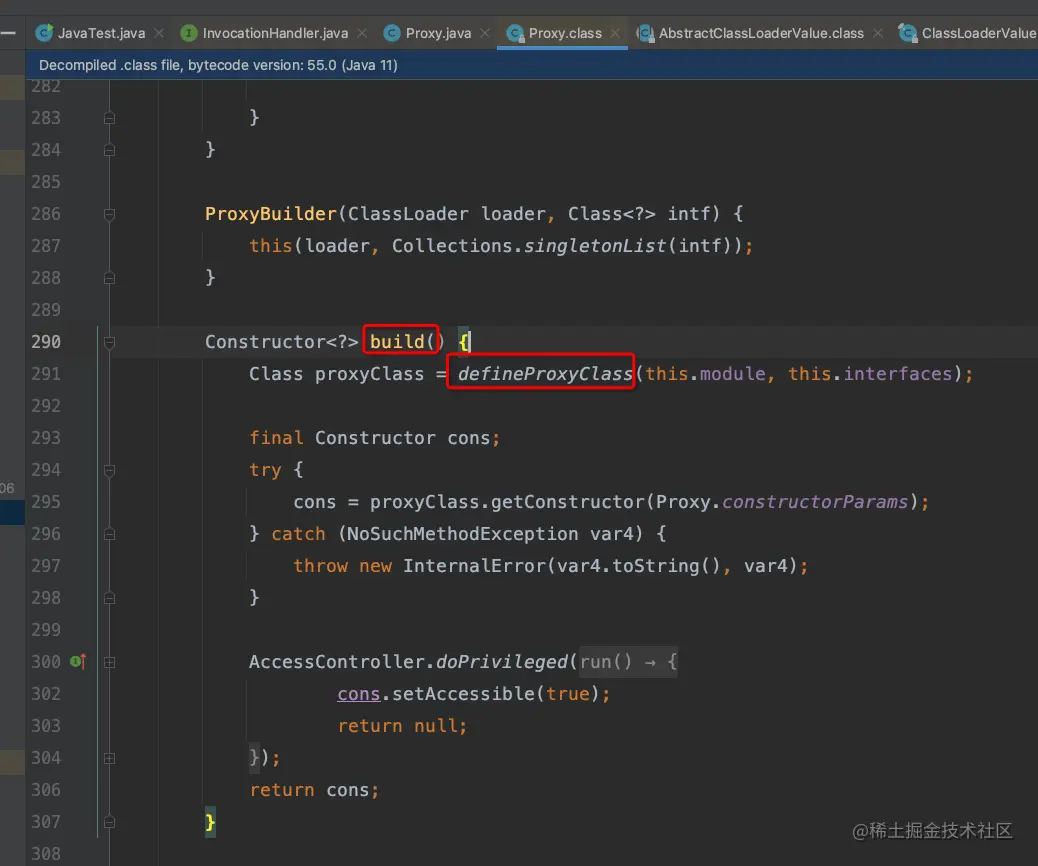The height and width of the screenshot is (866, 1038).
Task: Close the AbstractClassLoaderValue.class tab
Action: point(878,33)
